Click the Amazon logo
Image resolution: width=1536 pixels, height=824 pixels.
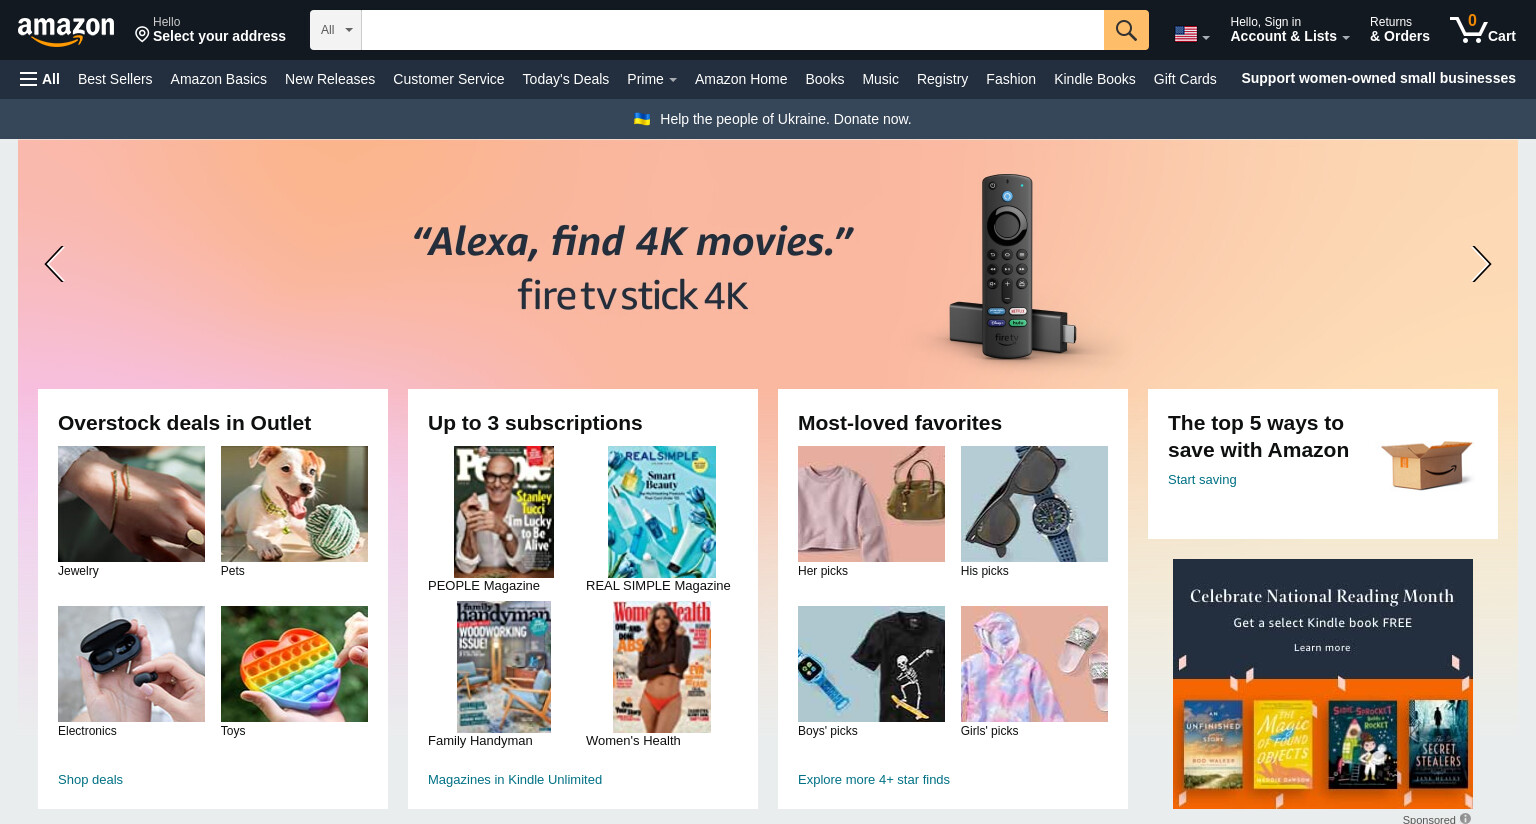[x=66, y=31]
